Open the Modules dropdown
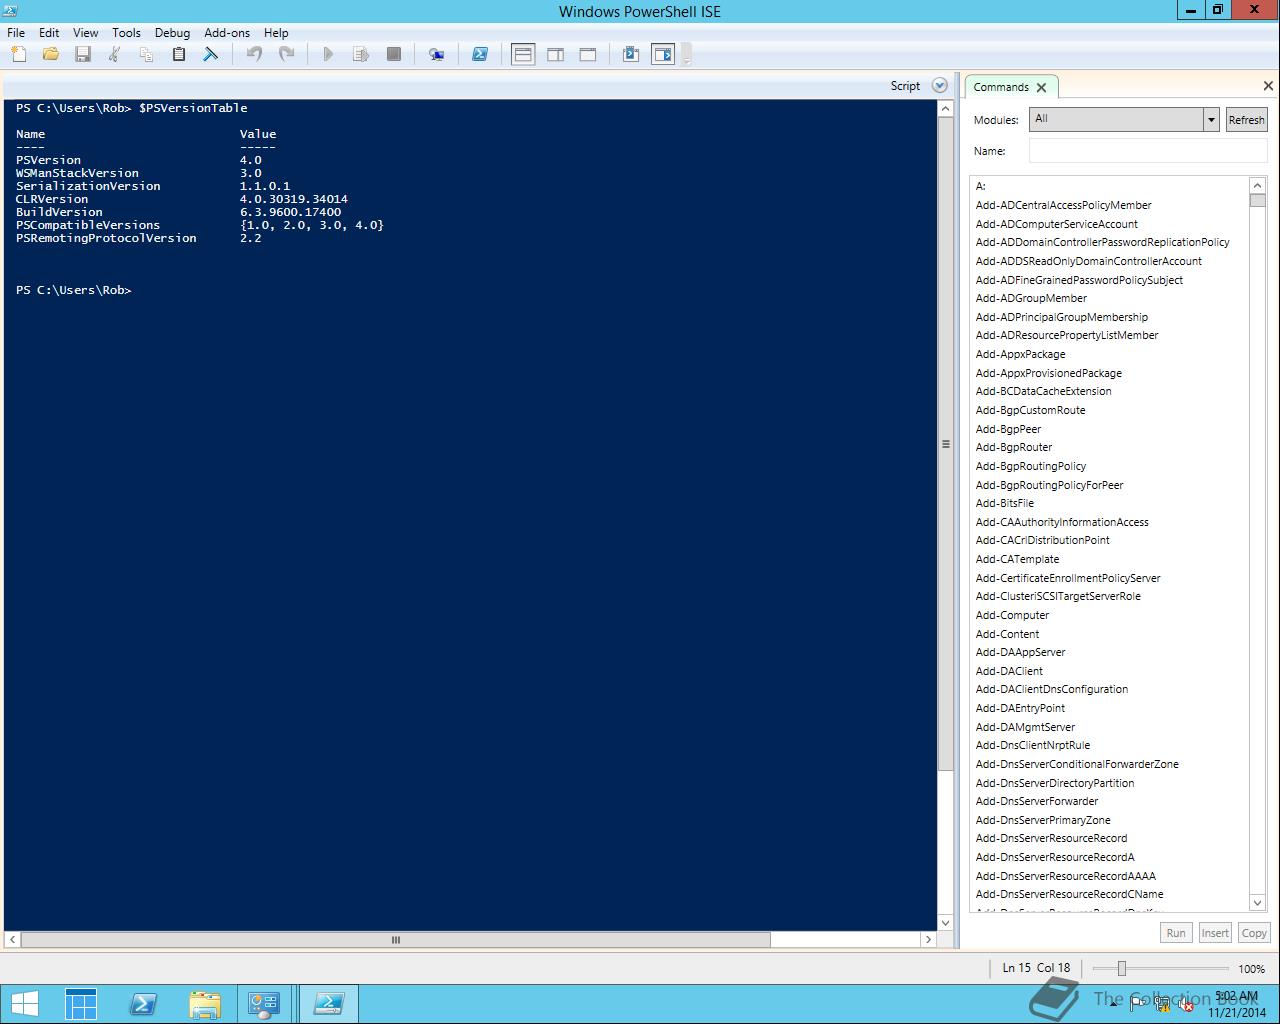Viewport: 1280px width, 1024px height. (1211, 120)
